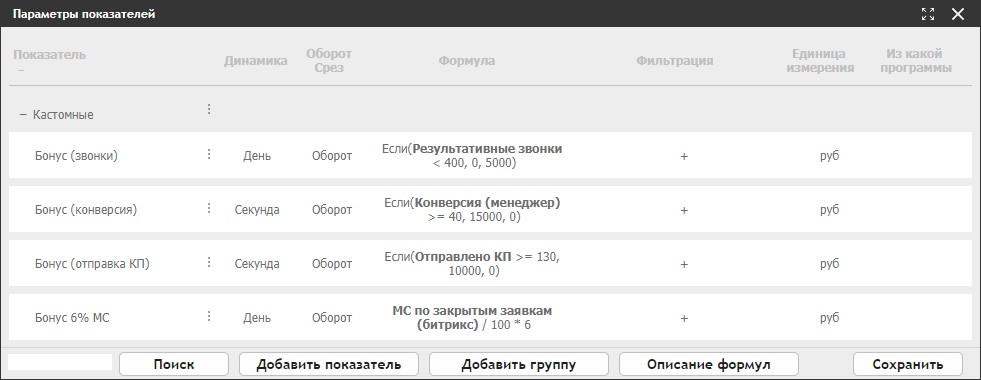Viewport: 981px width, 380px height.
Task: Sort by Показатель column header
Action: pyautogui.click(x=49, y=54)
